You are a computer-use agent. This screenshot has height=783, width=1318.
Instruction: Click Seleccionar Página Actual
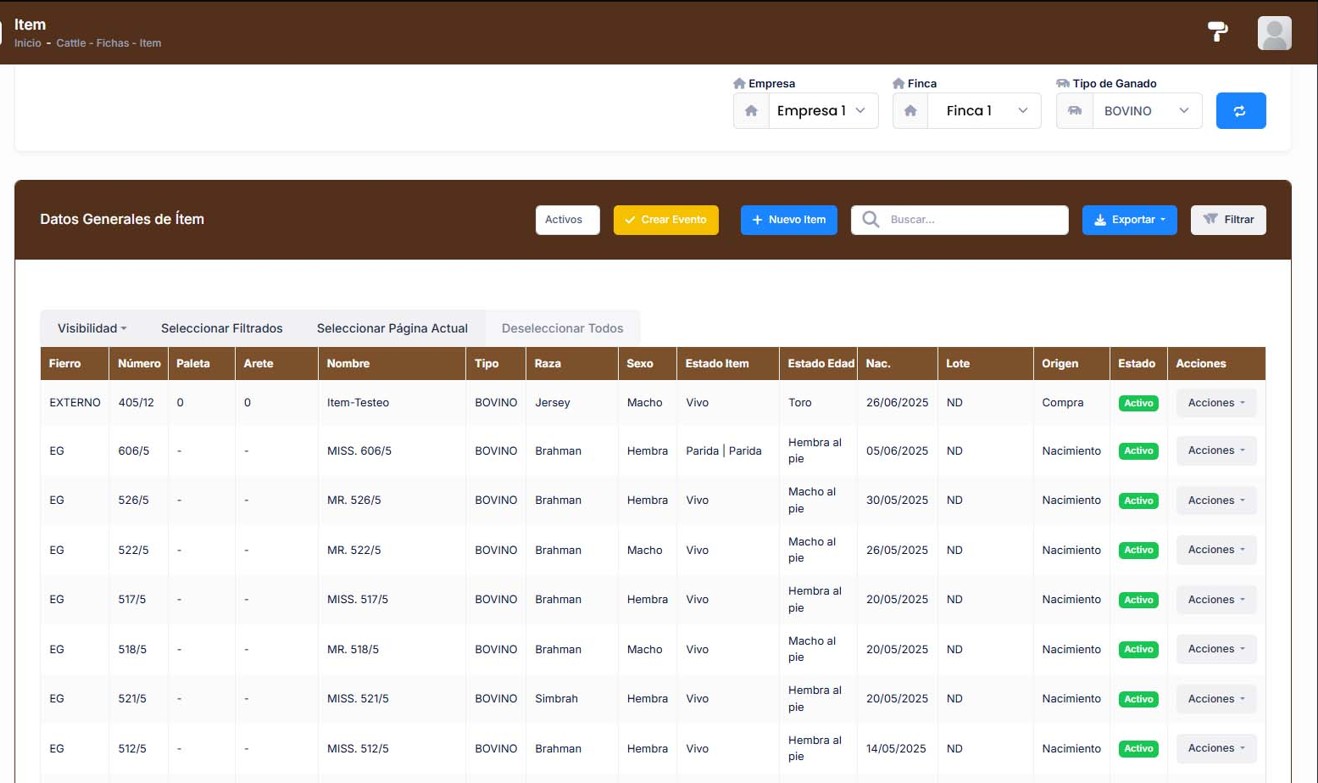coord(392,328)
